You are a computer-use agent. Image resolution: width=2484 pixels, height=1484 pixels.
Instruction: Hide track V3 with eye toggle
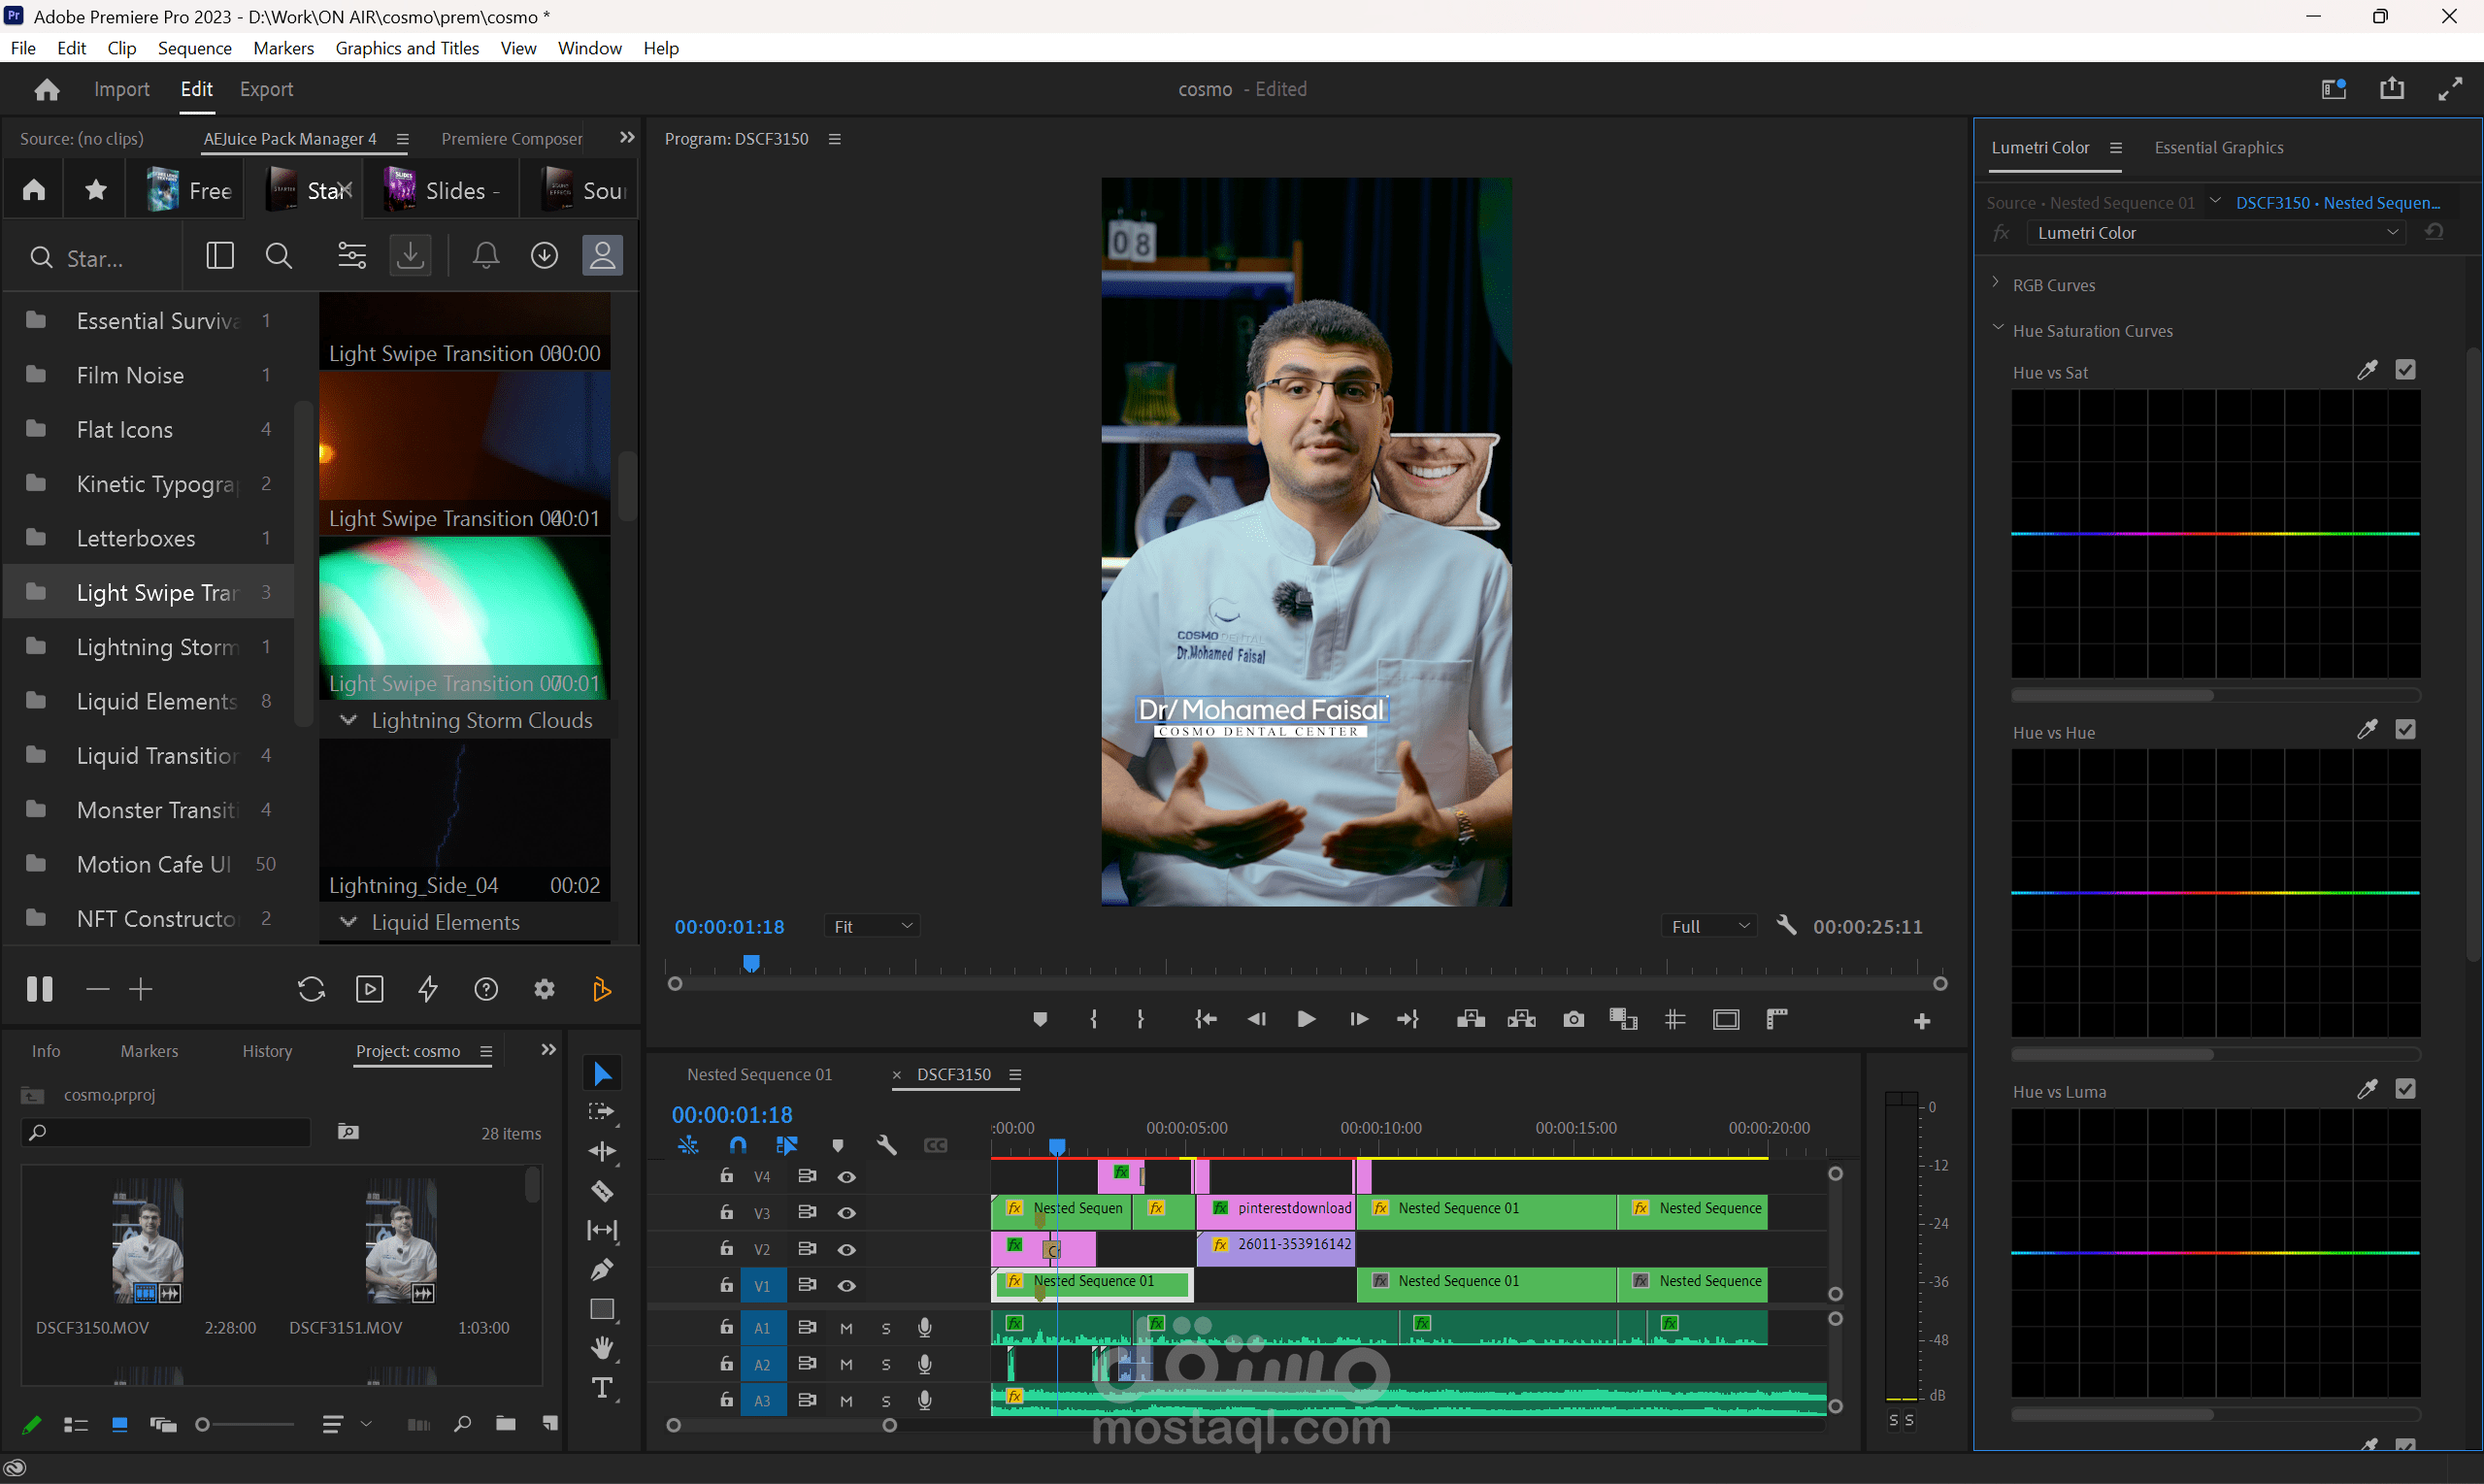(x=846, y=1212)
